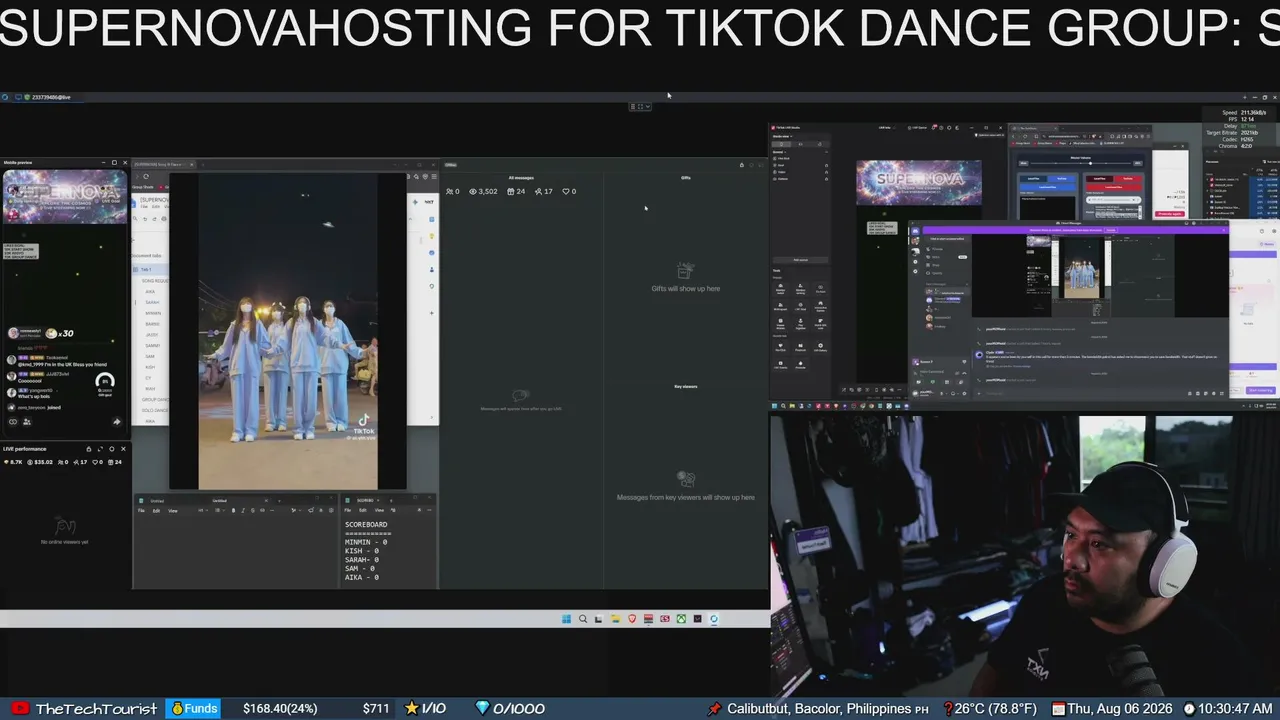This screenshot has height=720, width=1280.
Task: Click the share arrow in Mobile preview
Action: [x=116, y=422]
